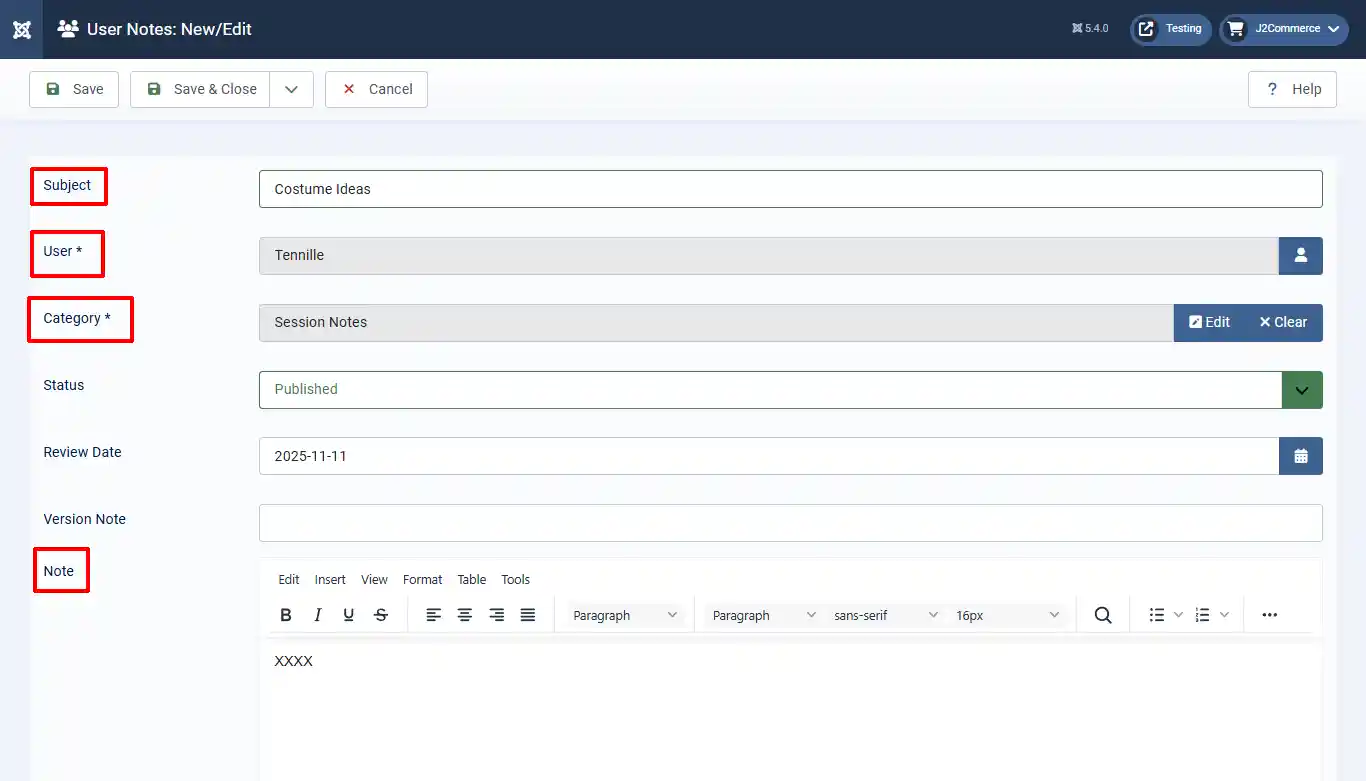Apply bold formatting in the editor
Viewport: 1366px width, 781px height.
point(286,615)
